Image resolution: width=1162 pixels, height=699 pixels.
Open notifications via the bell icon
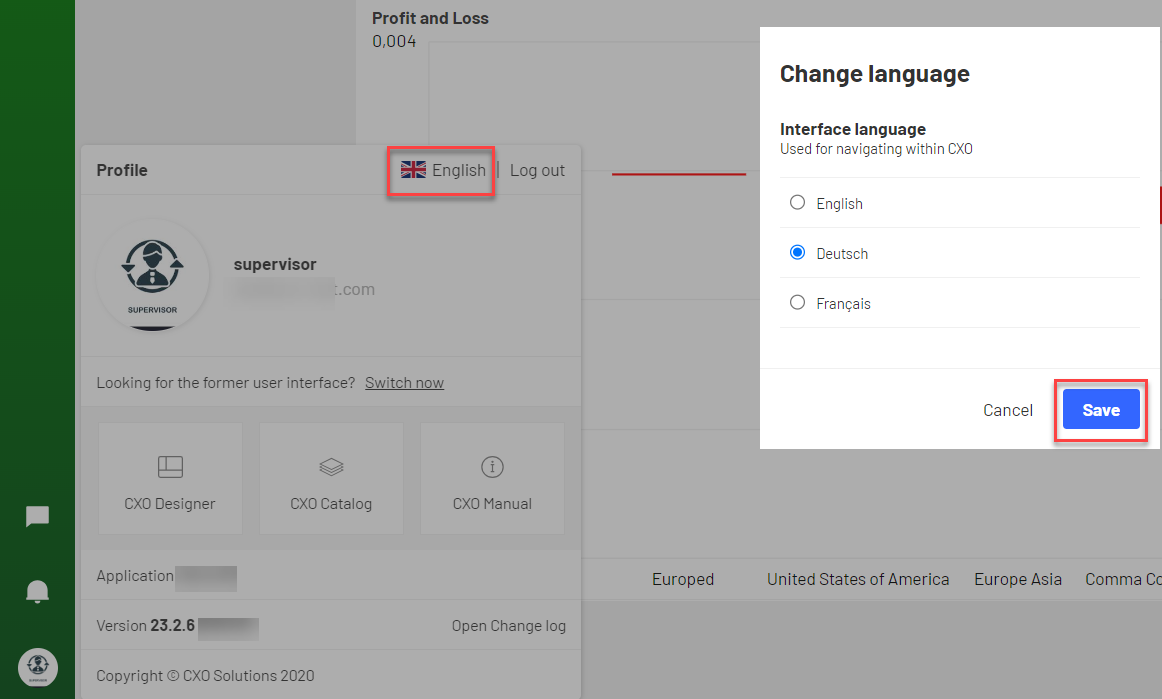(x=37, y=591)
